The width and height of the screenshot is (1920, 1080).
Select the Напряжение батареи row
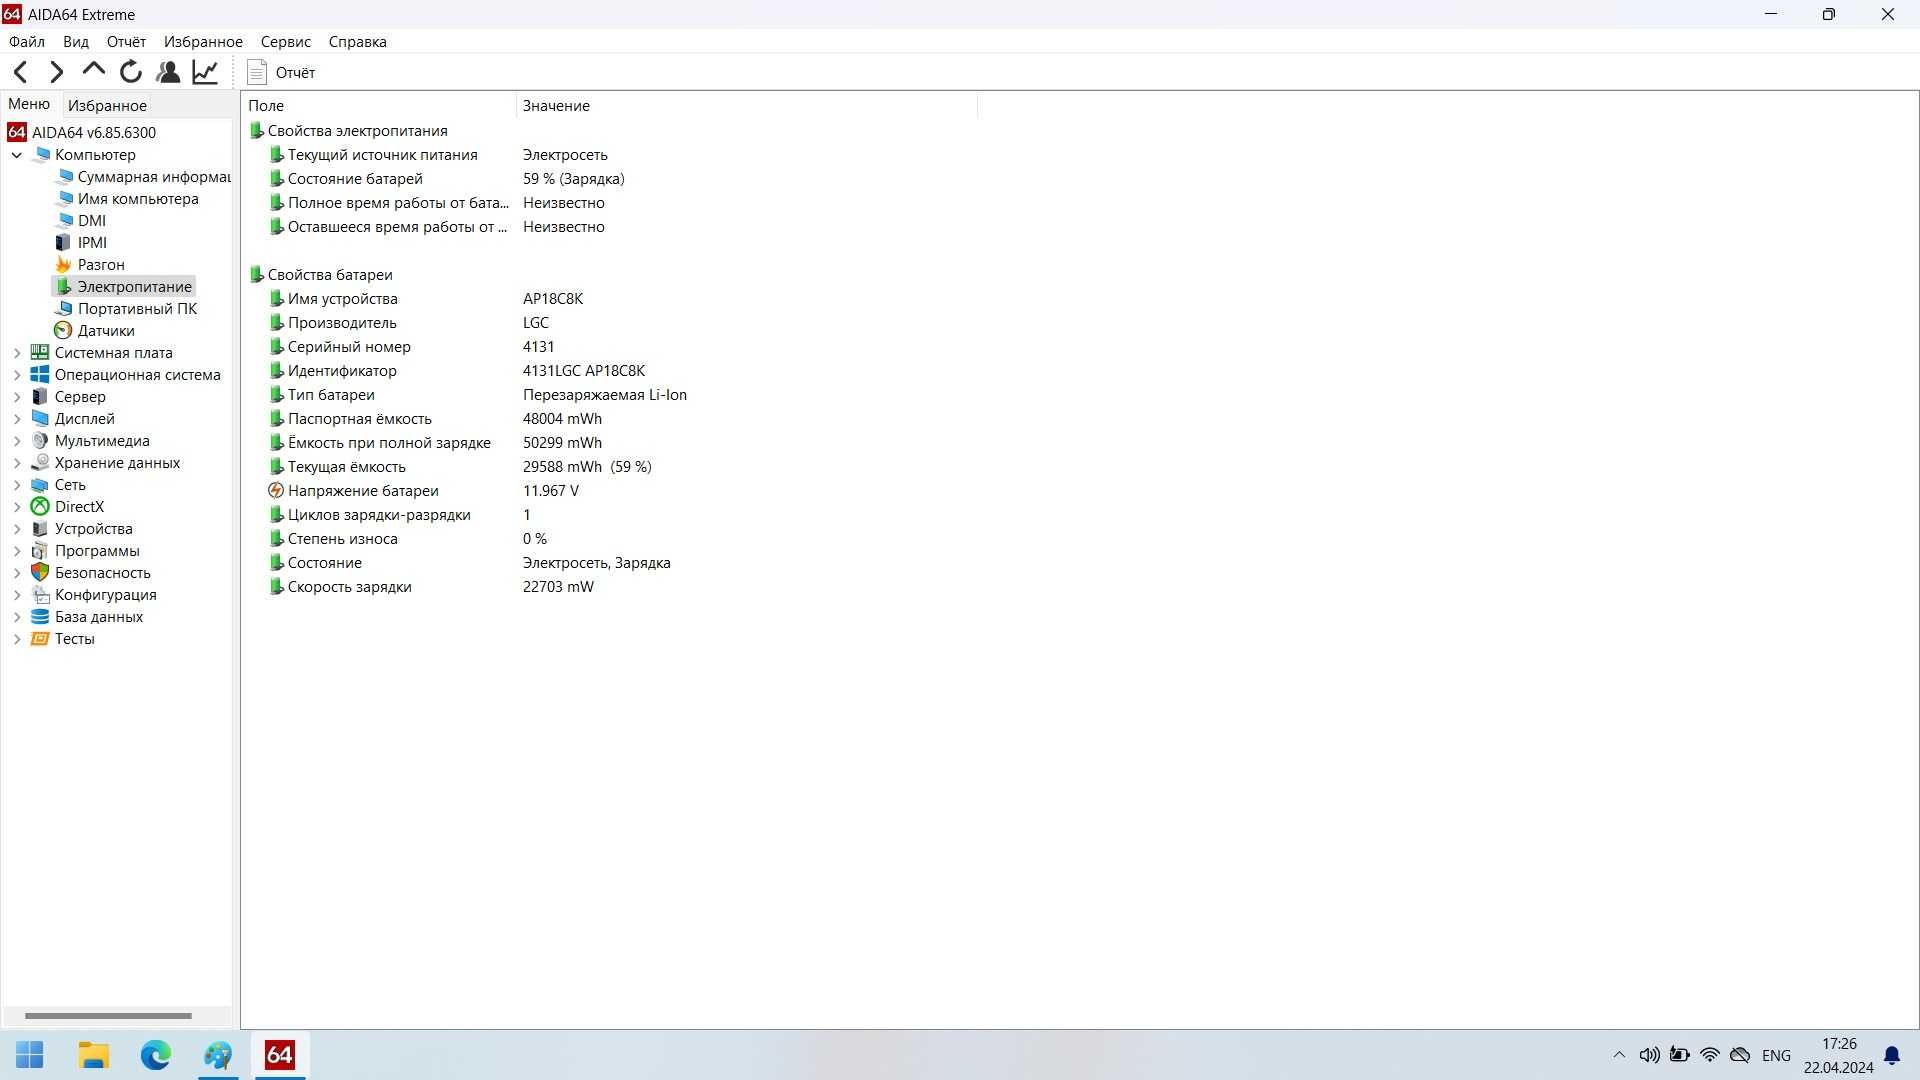click(608, 491)
